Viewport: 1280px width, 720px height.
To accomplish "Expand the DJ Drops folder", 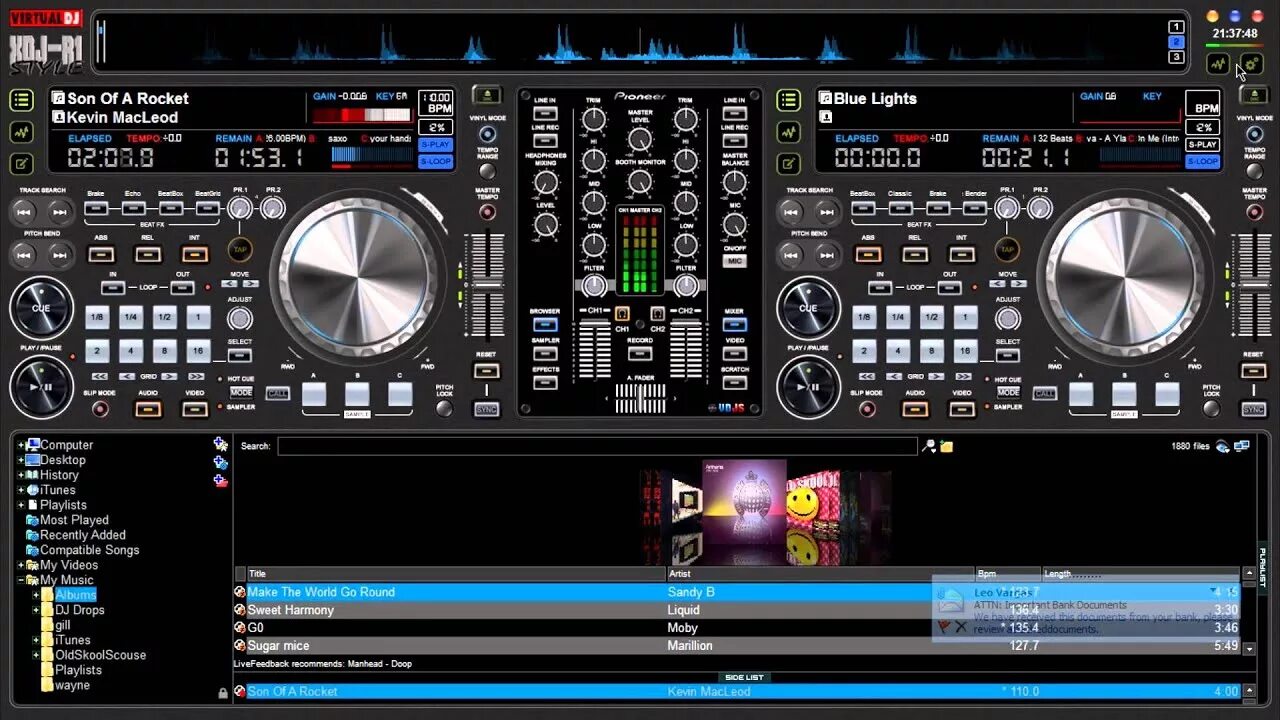I will click(x=36, y=610).
